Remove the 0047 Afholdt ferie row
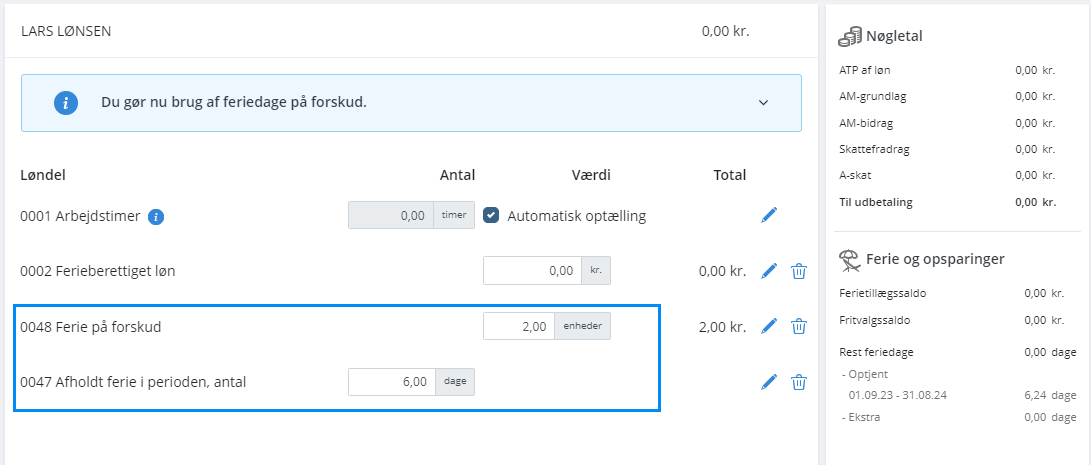The height and width of the screenshot is (465, 1091). click(799, 381)
